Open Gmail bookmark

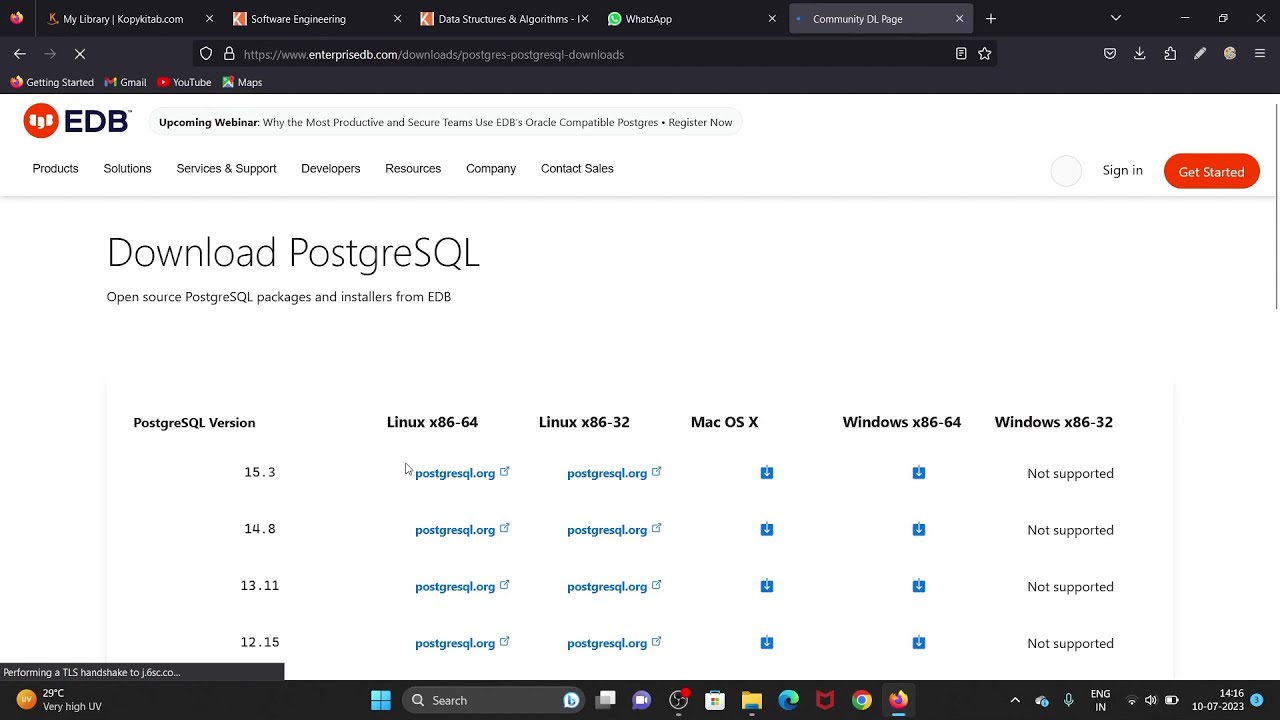pos(125,82)
